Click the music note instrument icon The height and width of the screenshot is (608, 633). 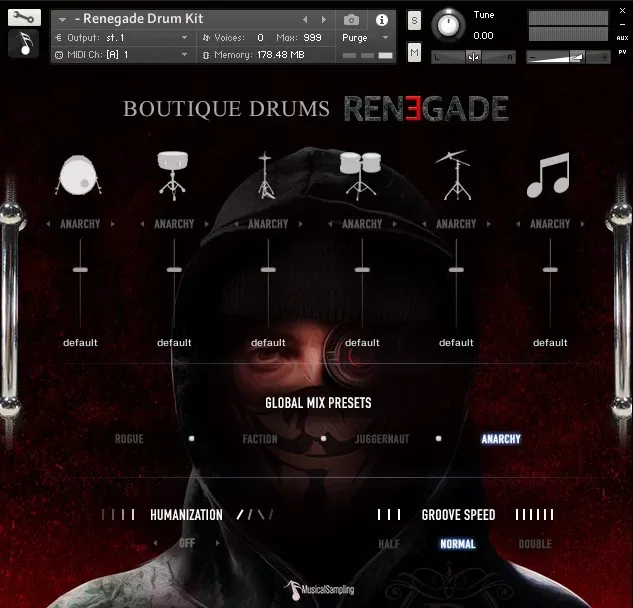point(24,44)
